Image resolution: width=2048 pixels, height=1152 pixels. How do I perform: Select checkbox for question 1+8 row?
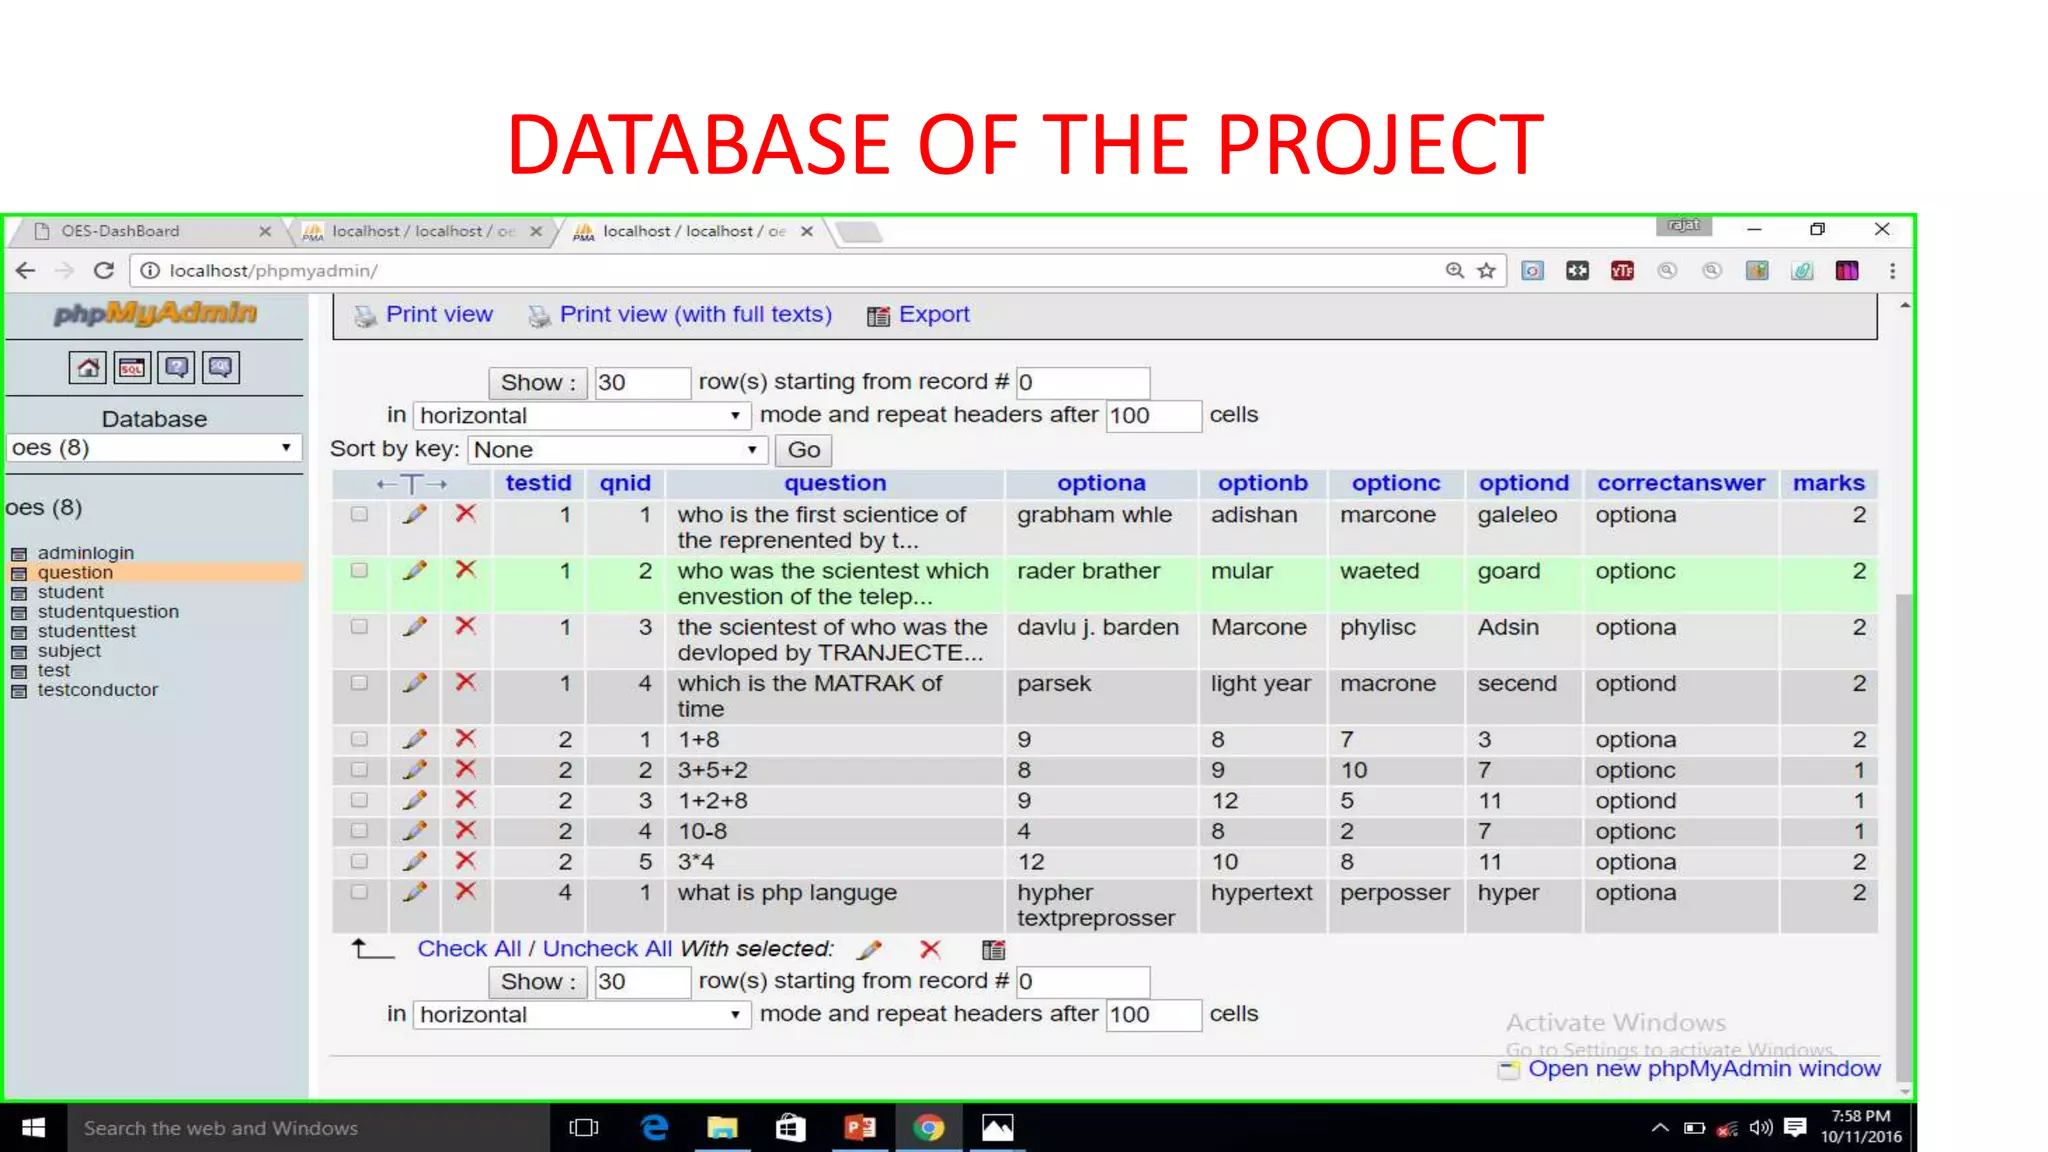coord(359,739)
